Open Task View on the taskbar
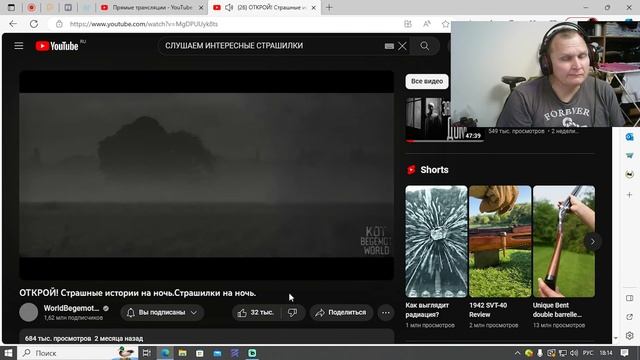 147,353
